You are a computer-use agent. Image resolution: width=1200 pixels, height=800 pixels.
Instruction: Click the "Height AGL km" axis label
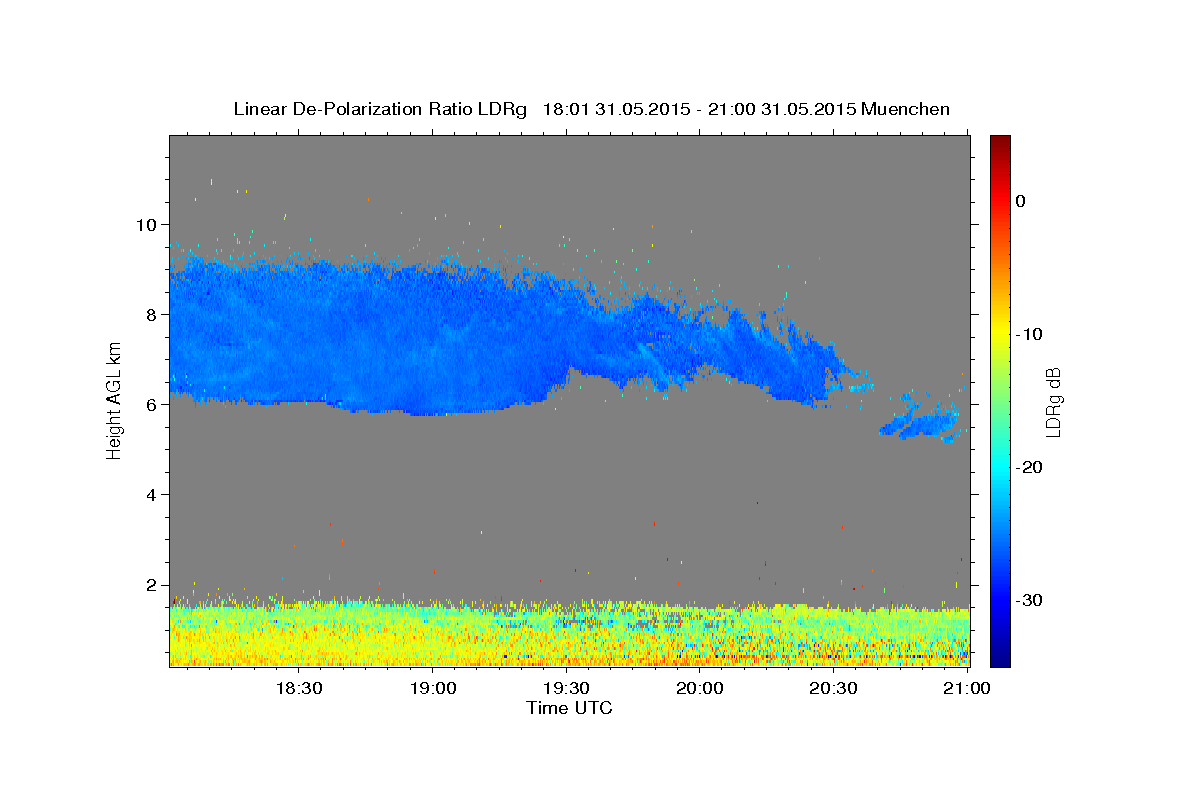click(115, 400)
